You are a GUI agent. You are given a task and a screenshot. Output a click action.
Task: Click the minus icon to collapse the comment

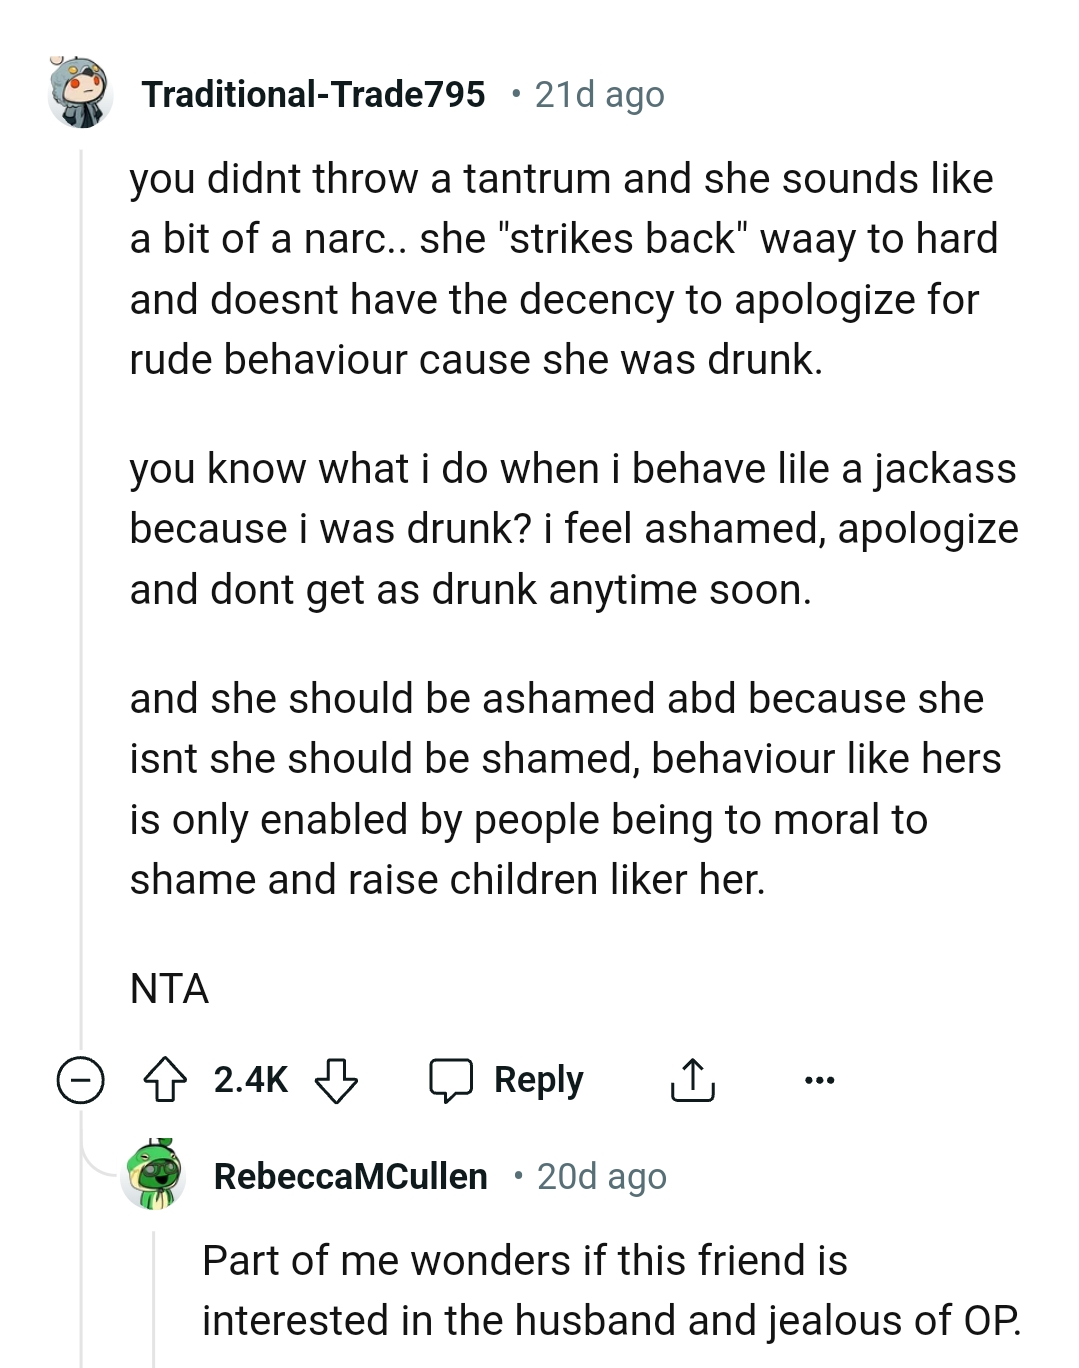point(83,1080)
